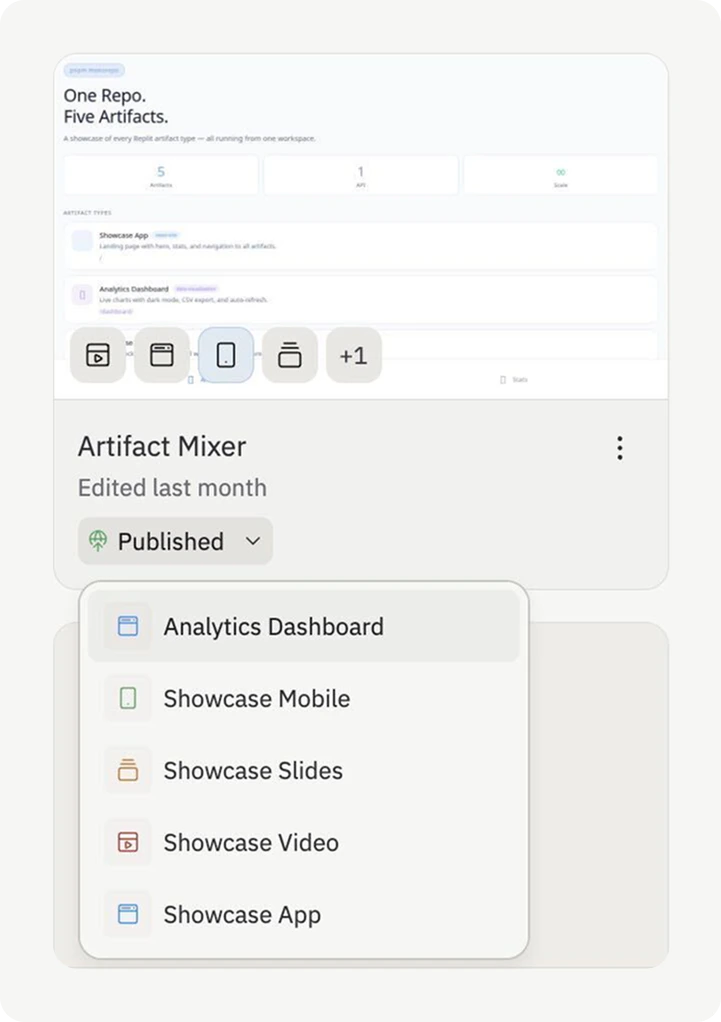Click the 5 Artifacts stat card
Screen dimensions: 721x1022
click(160, 174)
